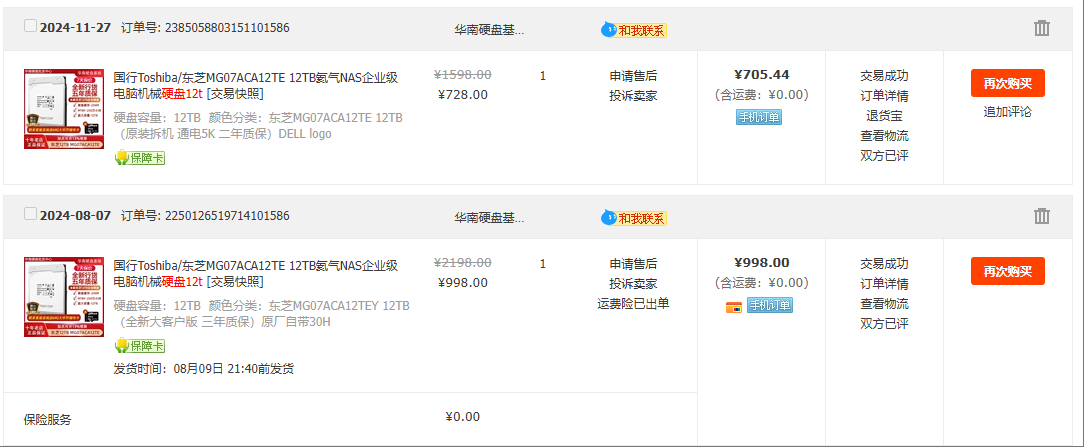
Task: Click the credit card icon under ¥998.00
Action: 733,307
